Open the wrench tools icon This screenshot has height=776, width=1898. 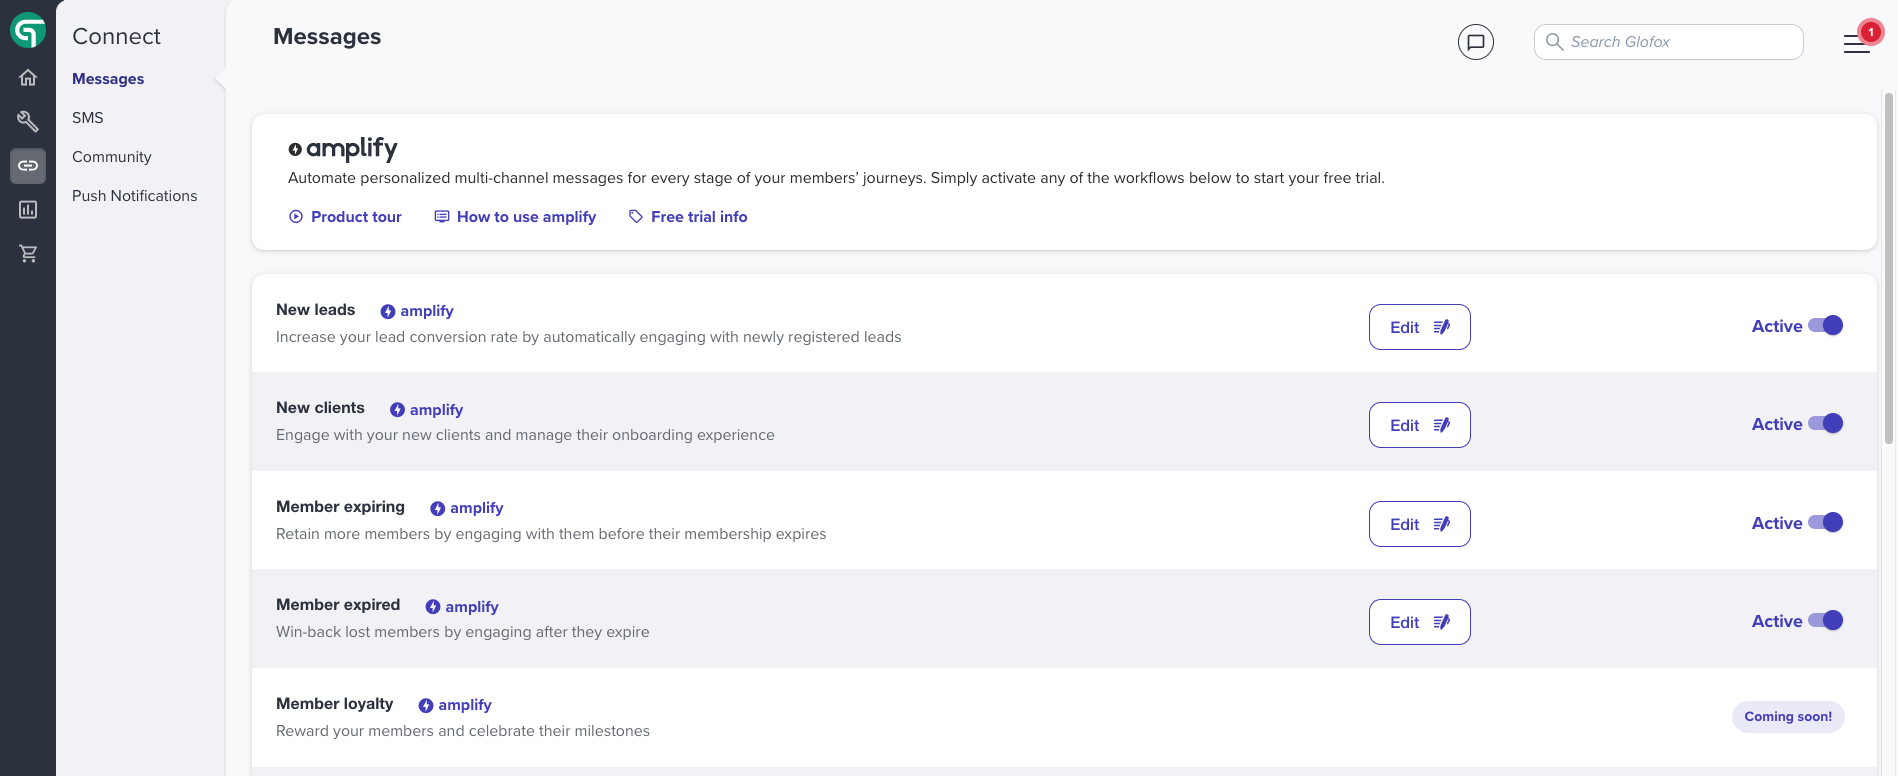pos(28,122)
